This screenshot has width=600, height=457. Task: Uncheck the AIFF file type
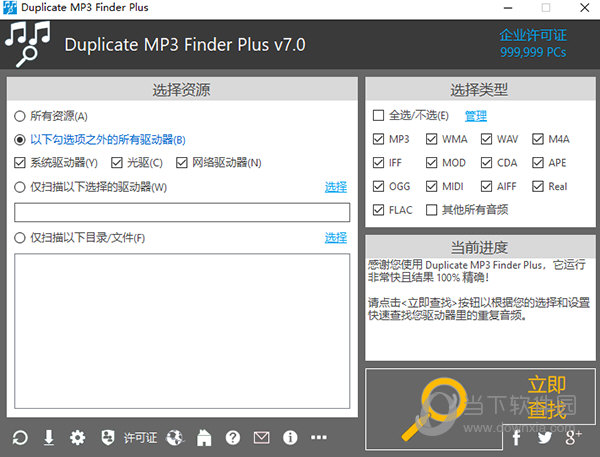[x=486, y=186]
